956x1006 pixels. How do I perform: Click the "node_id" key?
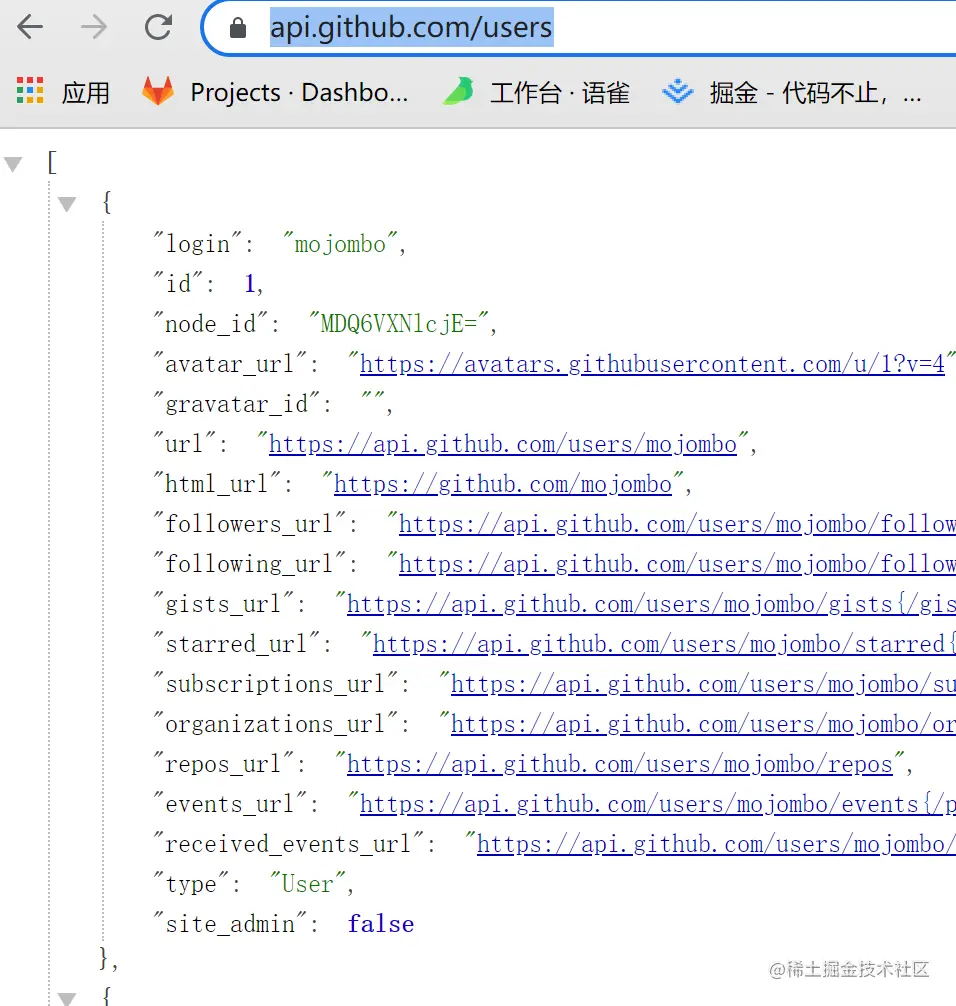(210, 324)
